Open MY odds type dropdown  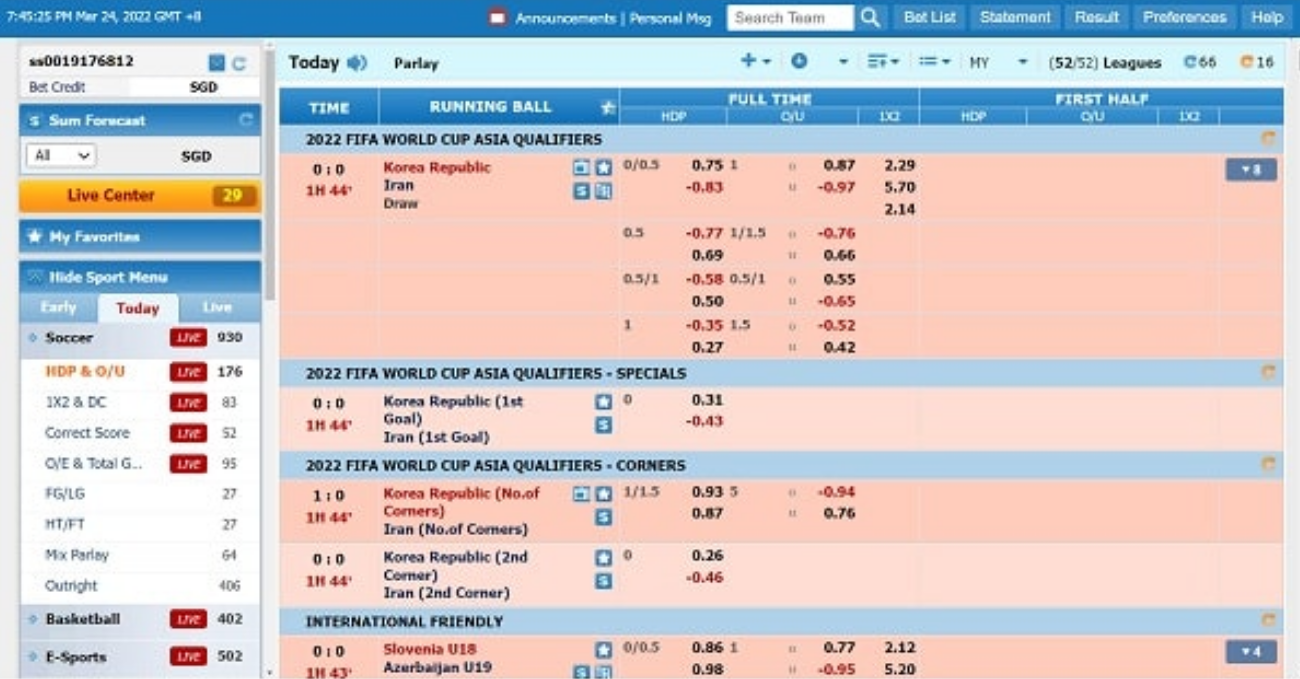tap(998, 62)
